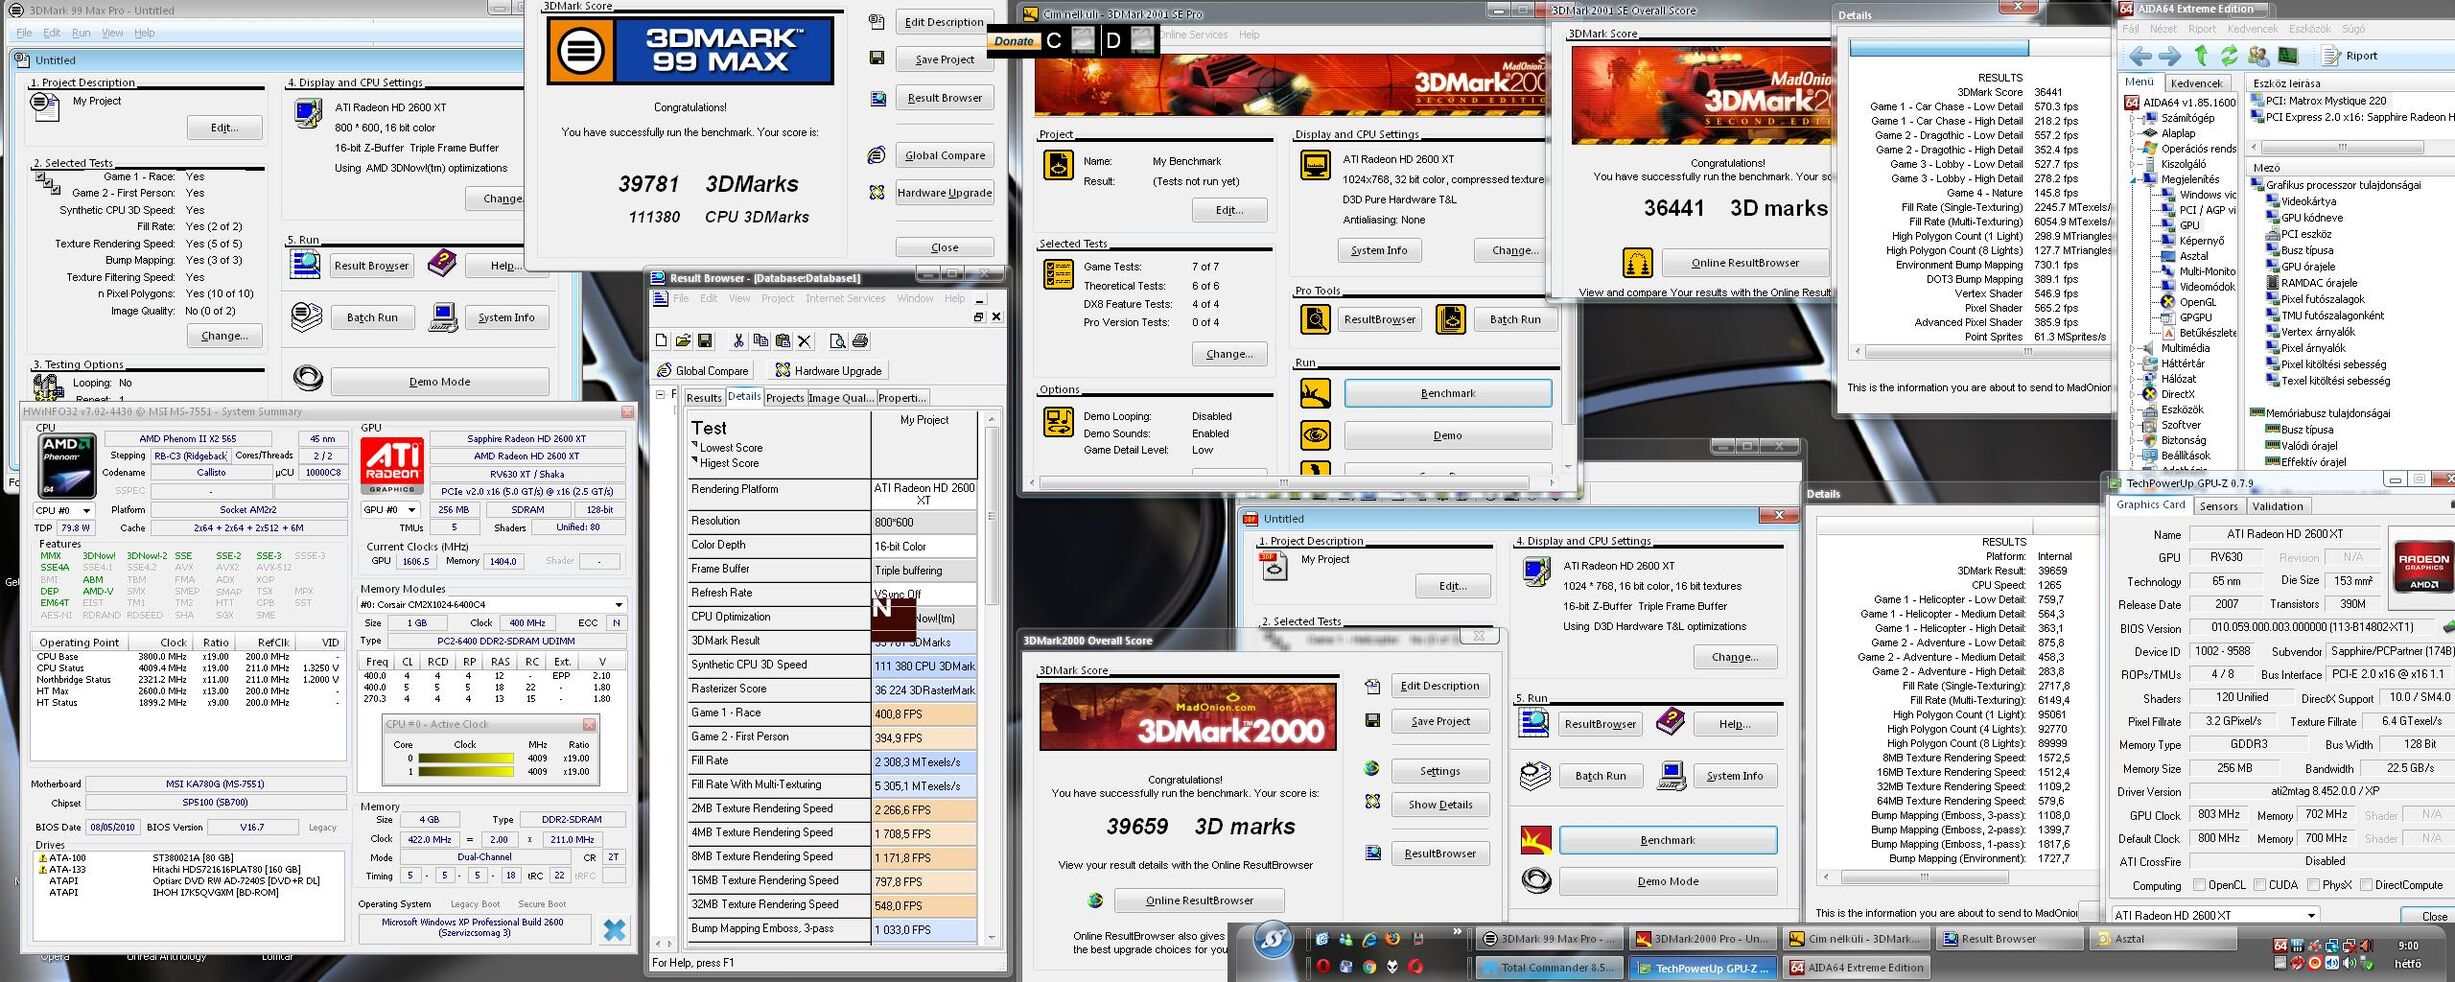Click Show Details in 3DMark2000 score dialog
2455x982 pixels.
(x=1440, y=805)
